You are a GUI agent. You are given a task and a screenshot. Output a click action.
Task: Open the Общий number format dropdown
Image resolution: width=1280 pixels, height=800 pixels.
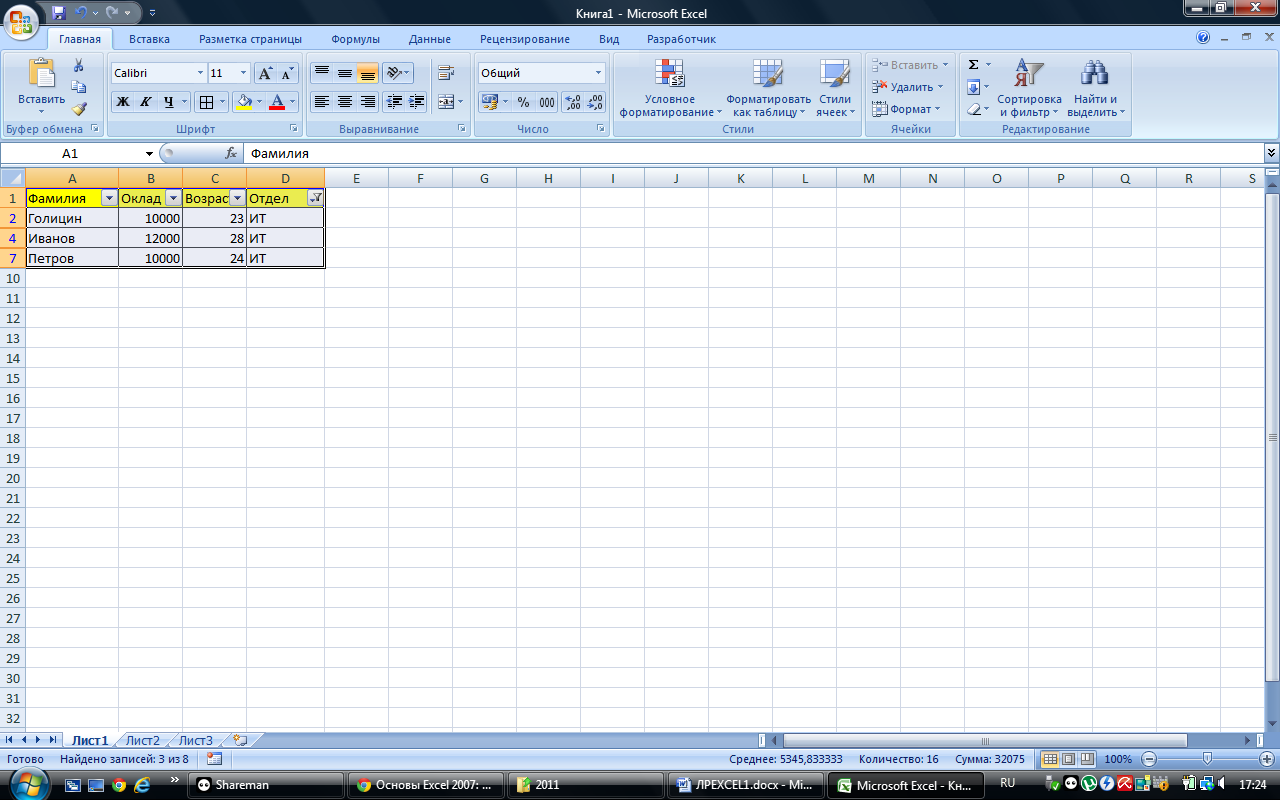pyautogui.click(x=599, y=73)
